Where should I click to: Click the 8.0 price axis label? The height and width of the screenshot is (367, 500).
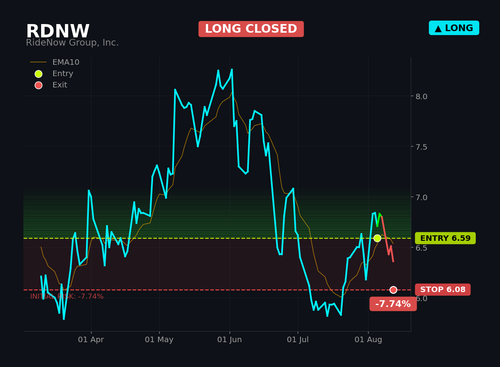coord(421,96)
